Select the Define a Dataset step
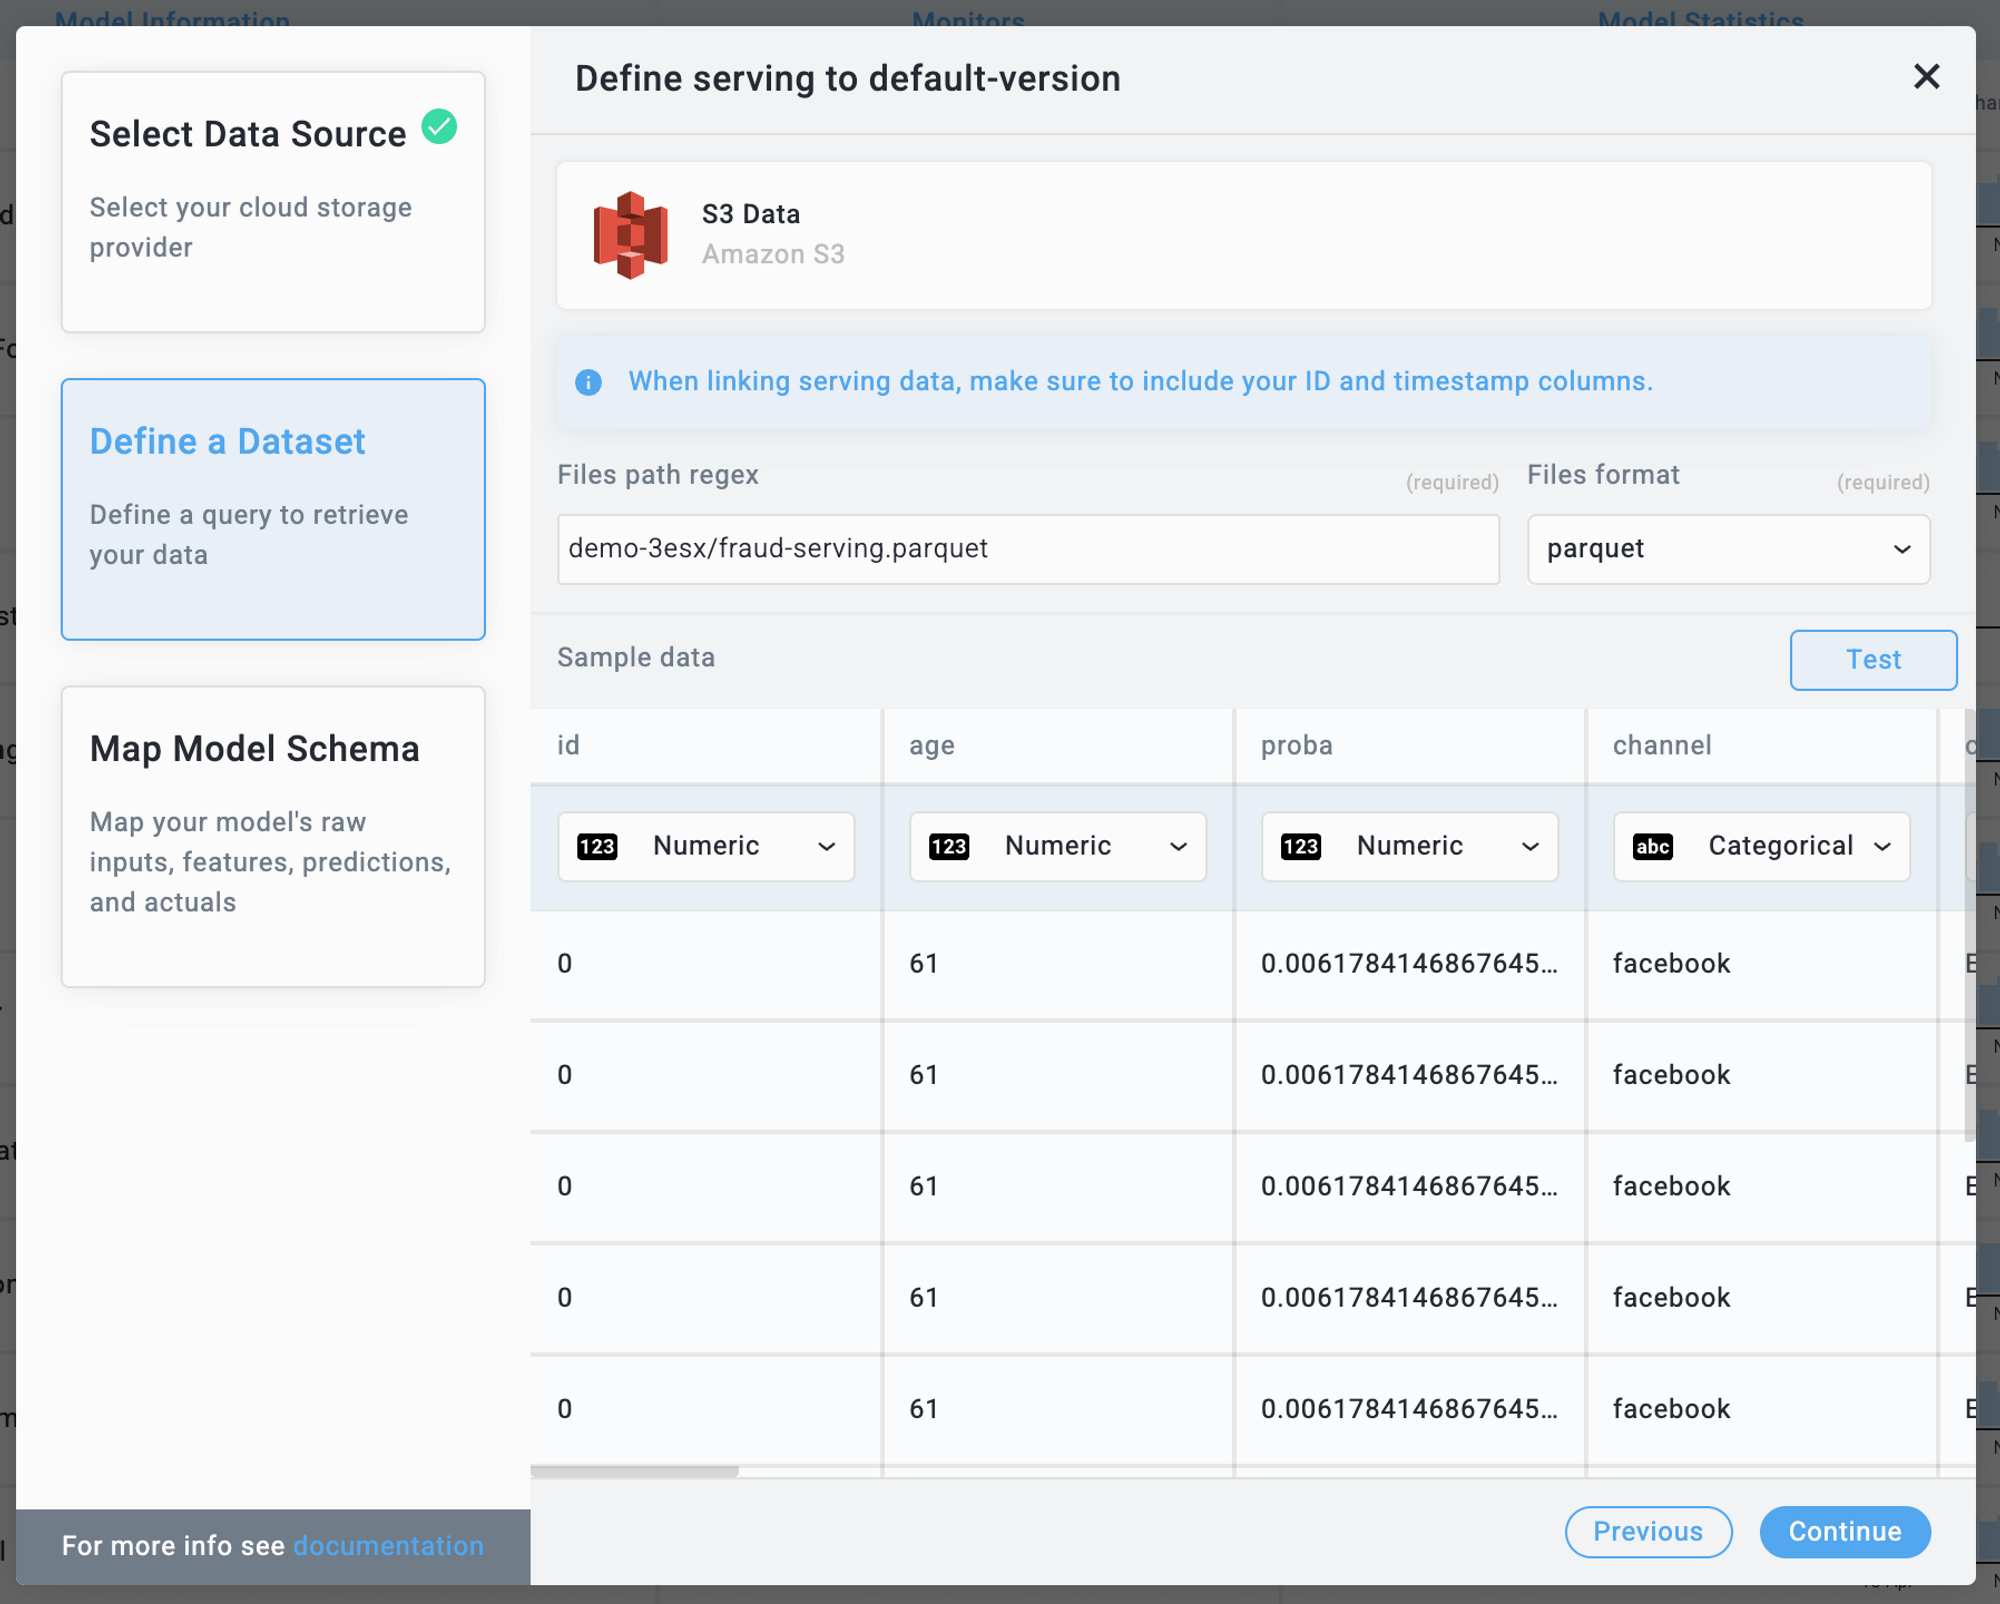Image resolution: width=2000 pixels, height=1604 pixels. 273,508
